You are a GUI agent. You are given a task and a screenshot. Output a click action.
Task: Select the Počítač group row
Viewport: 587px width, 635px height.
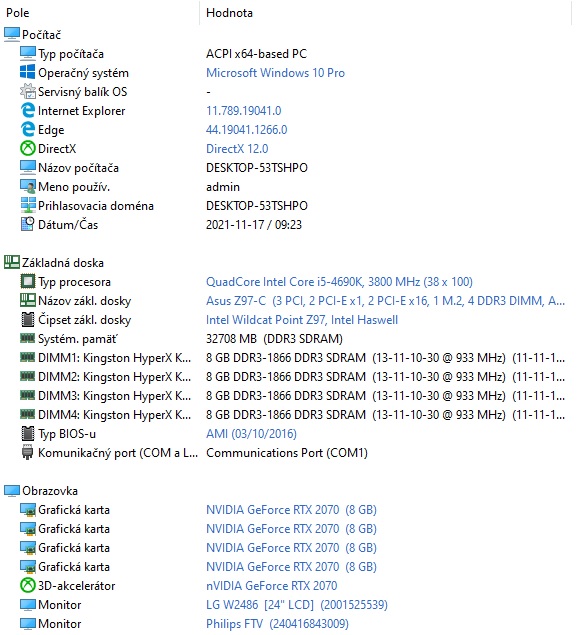tap(41, 35)
